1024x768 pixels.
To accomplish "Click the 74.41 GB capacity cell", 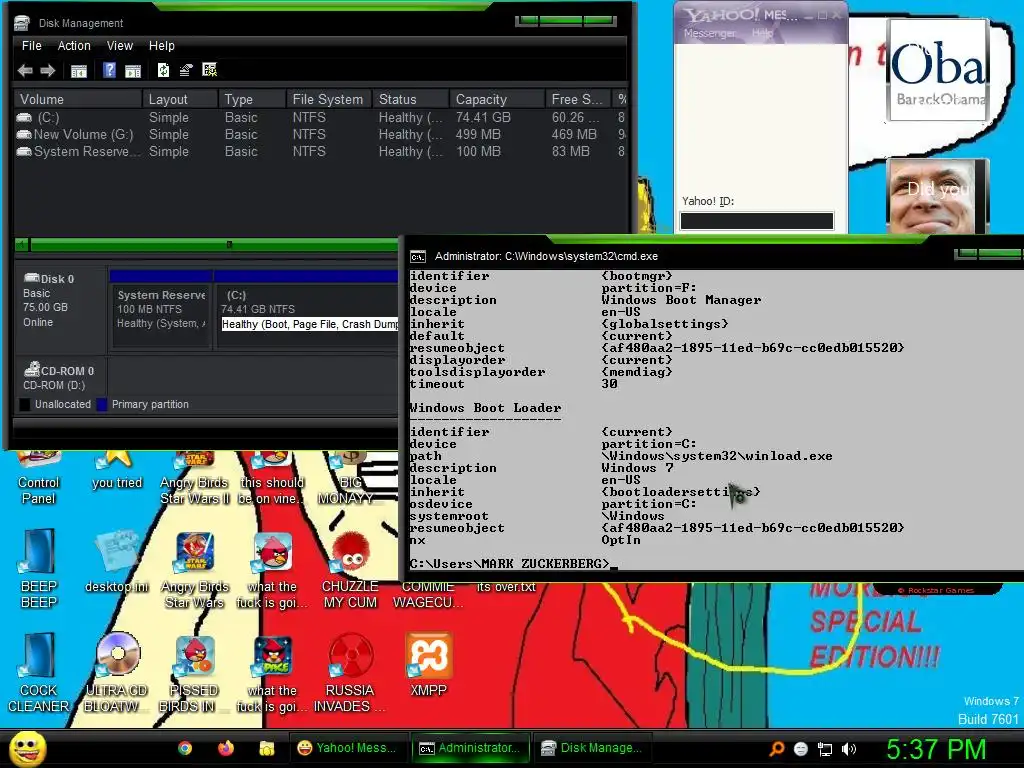I will click(x=483, y=118).
